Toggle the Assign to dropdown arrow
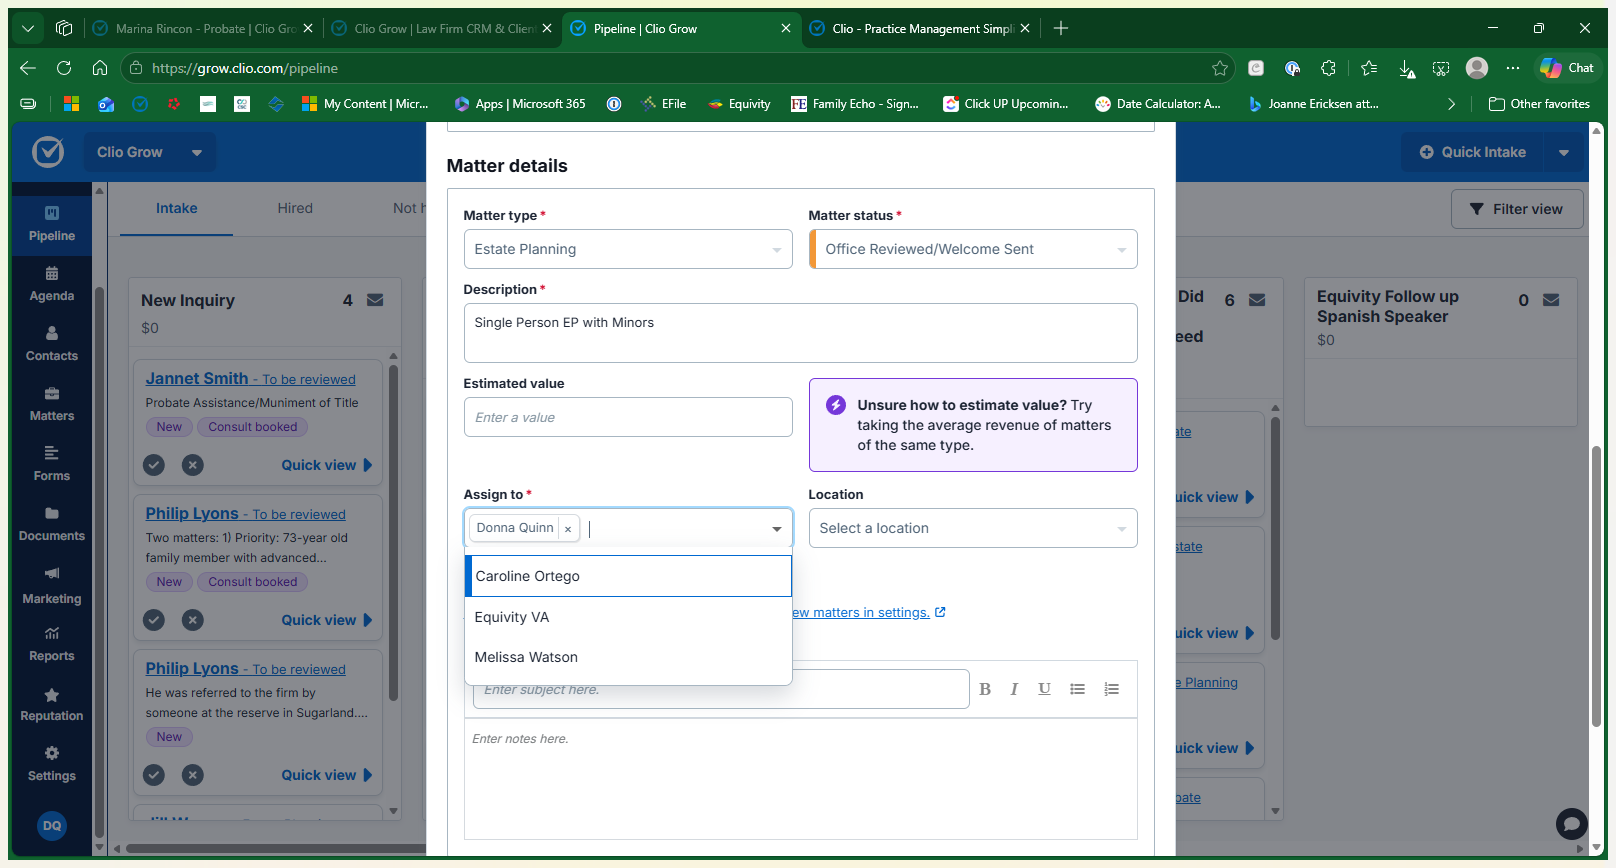This screenshot has width=1616, height=868. [777, 529]
